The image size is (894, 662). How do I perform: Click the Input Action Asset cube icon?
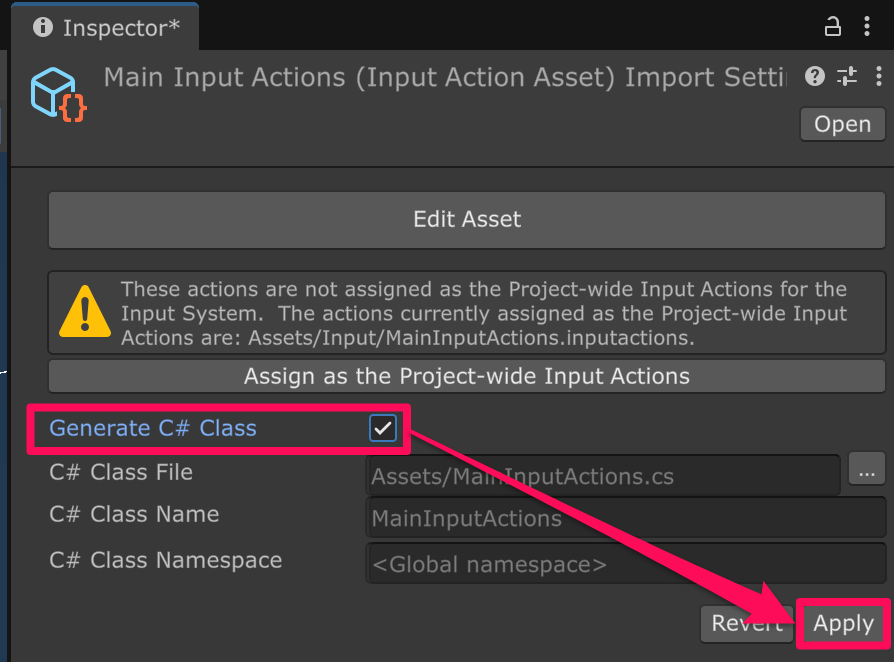pyautogui.click(x=57, y=94)
